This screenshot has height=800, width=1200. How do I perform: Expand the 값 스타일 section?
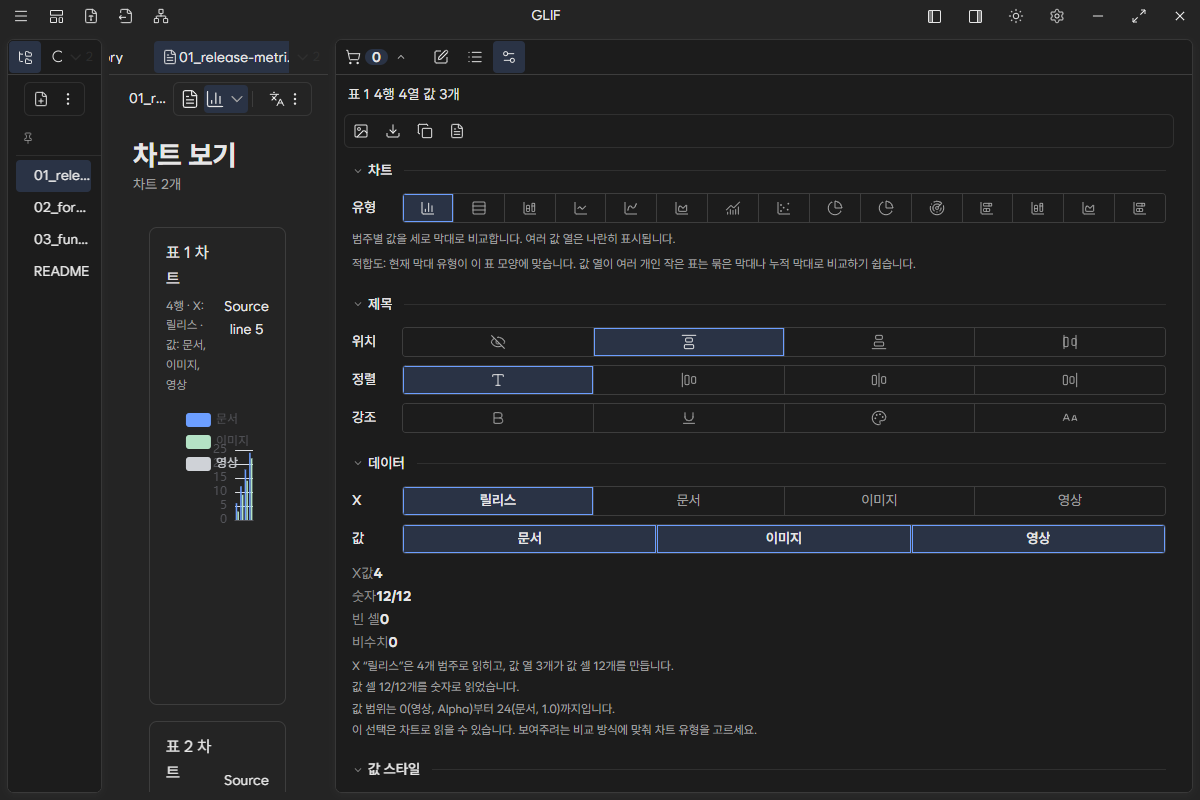click(x=386, y=769)
